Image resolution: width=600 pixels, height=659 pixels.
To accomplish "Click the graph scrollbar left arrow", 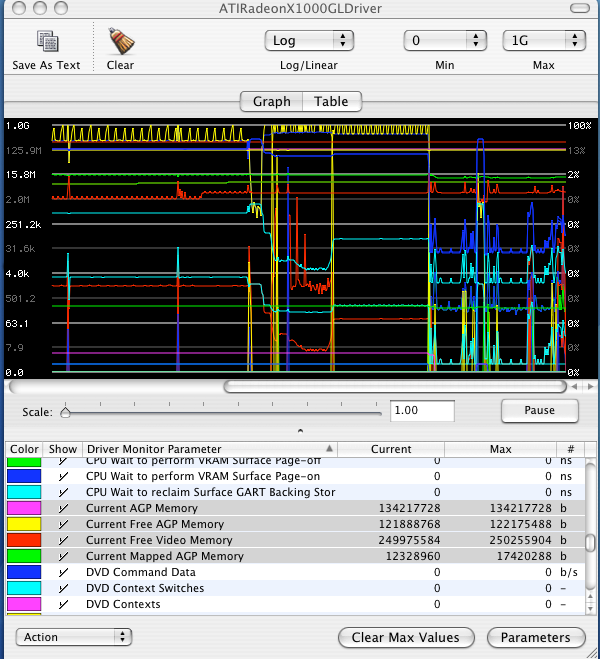I will tap(575, 386).
